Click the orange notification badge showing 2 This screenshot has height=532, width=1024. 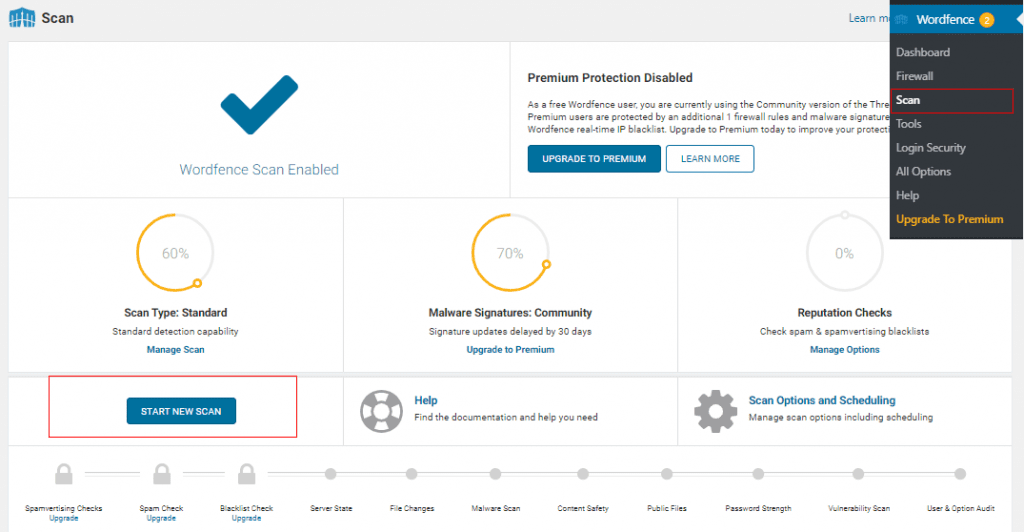[x=987, y=20]
